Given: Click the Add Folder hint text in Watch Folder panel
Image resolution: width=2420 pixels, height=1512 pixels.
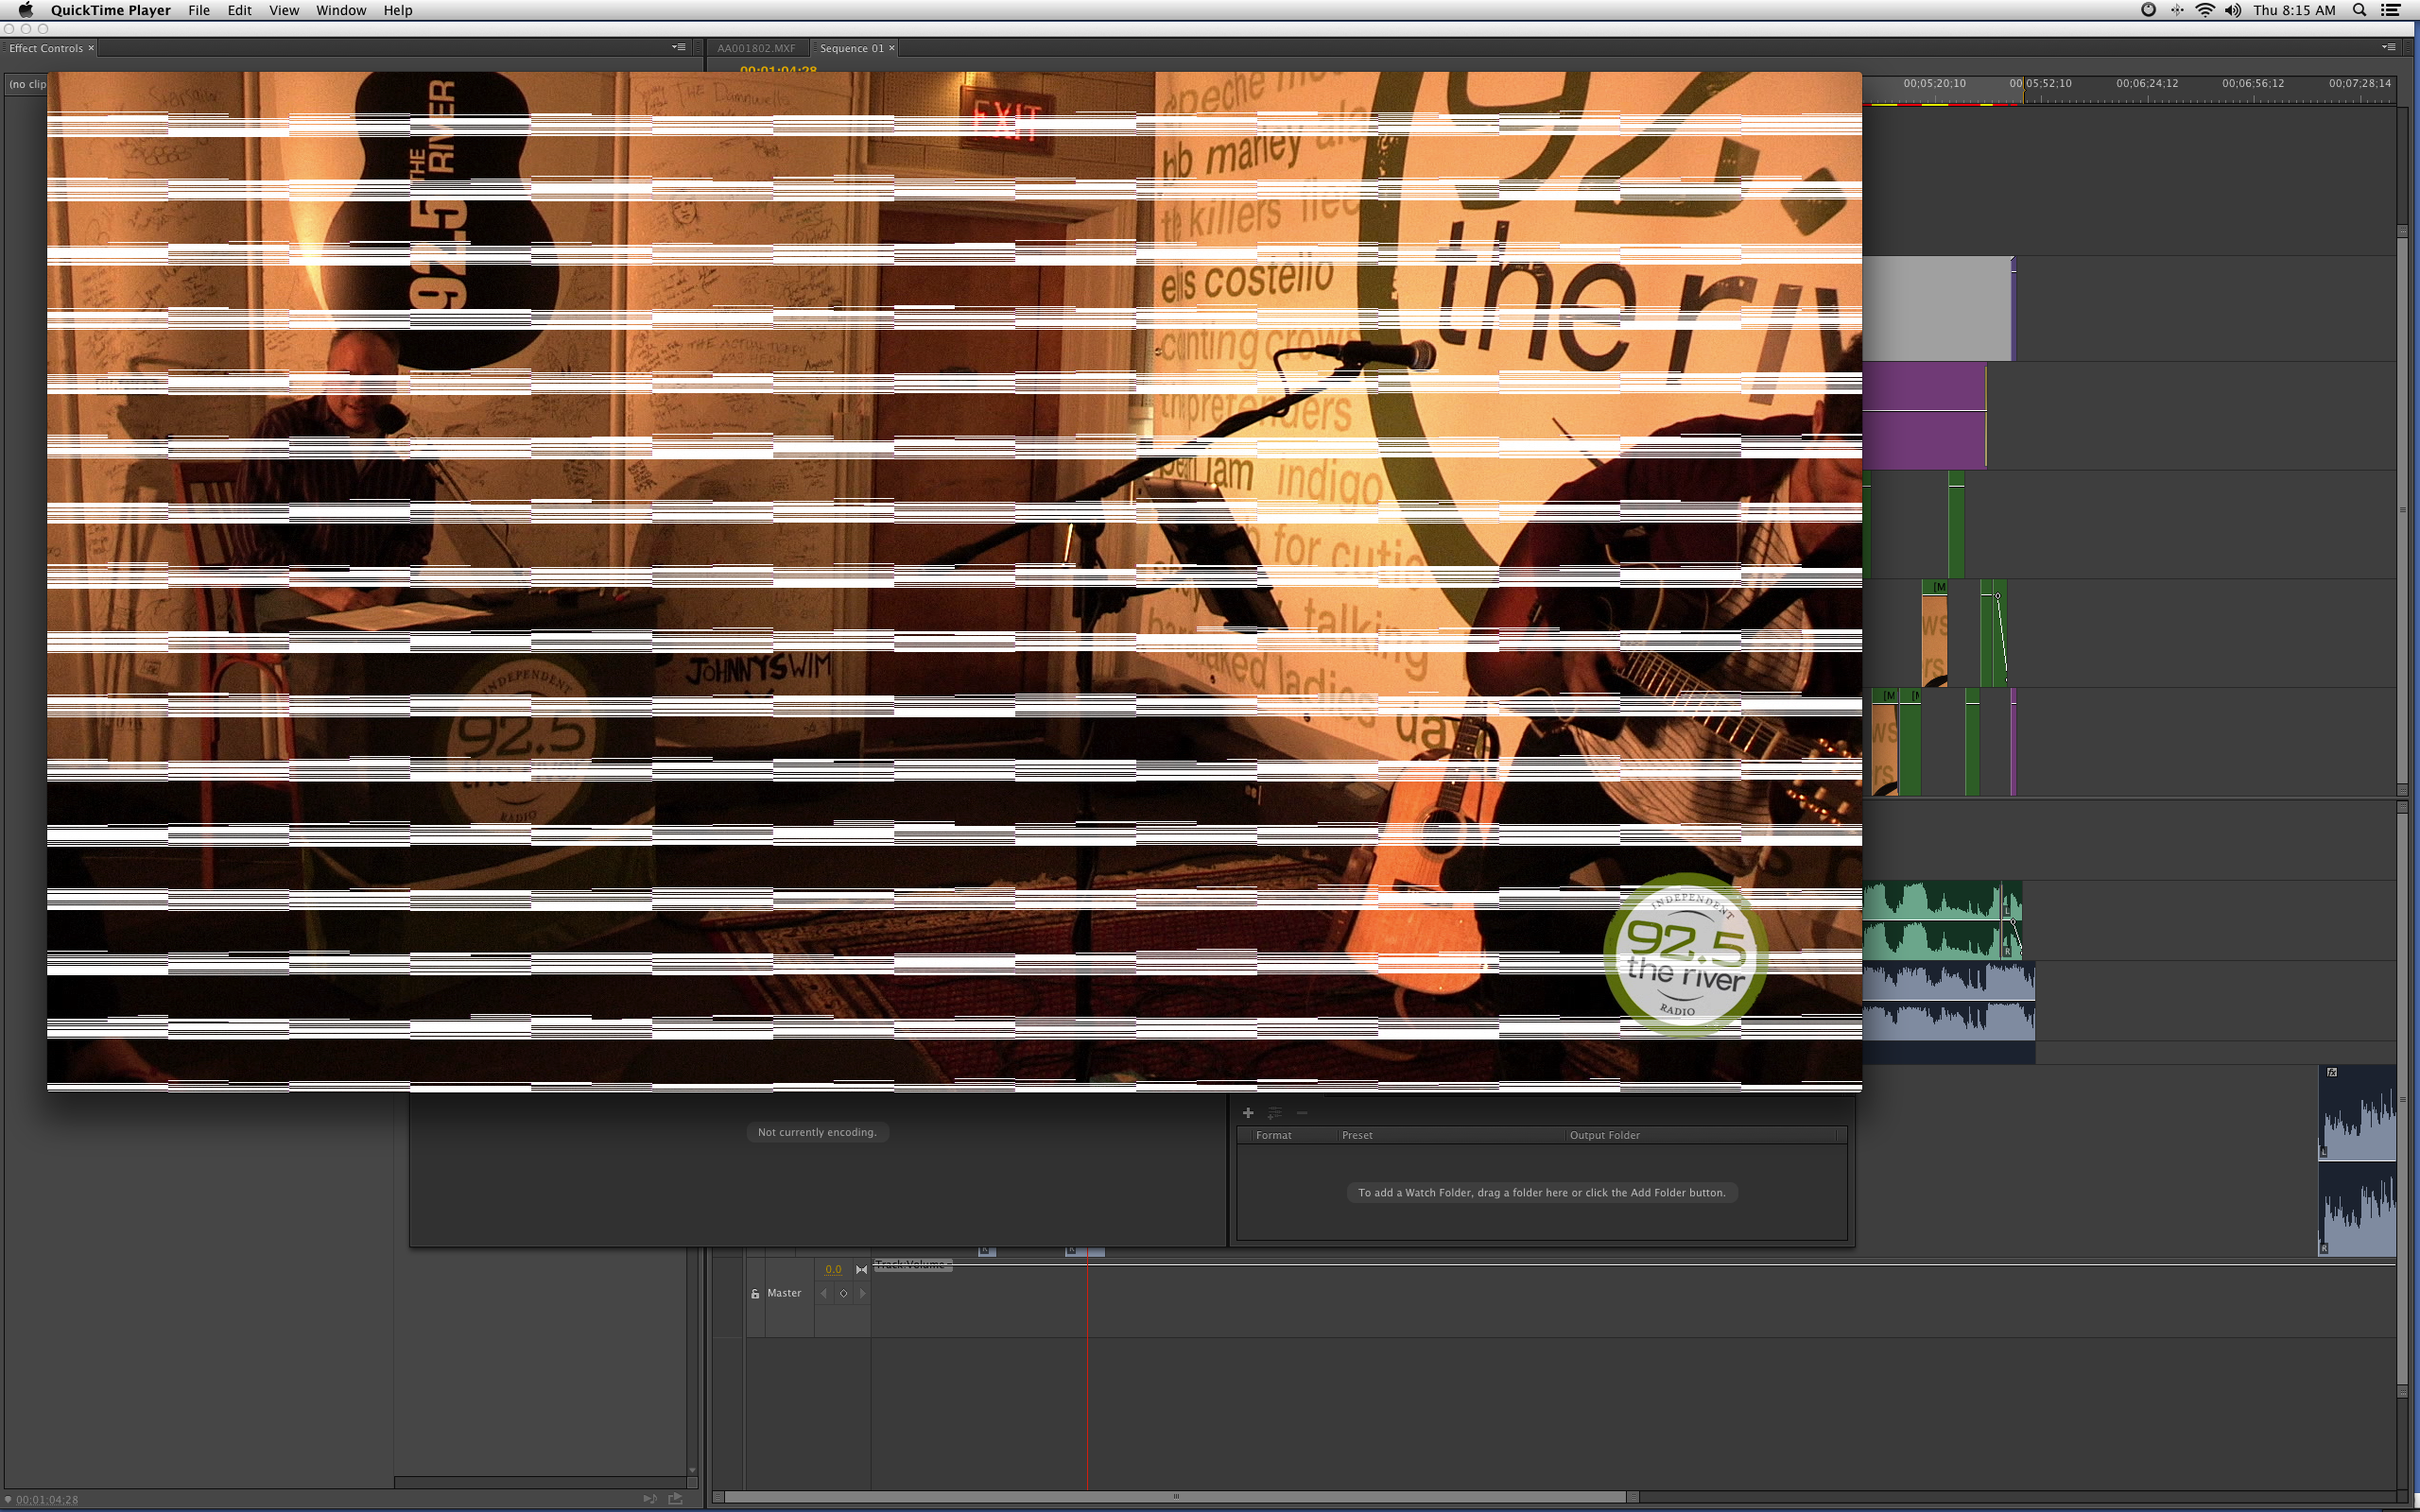Looking at the screenshot, I should click(x=1541, y=1192).
